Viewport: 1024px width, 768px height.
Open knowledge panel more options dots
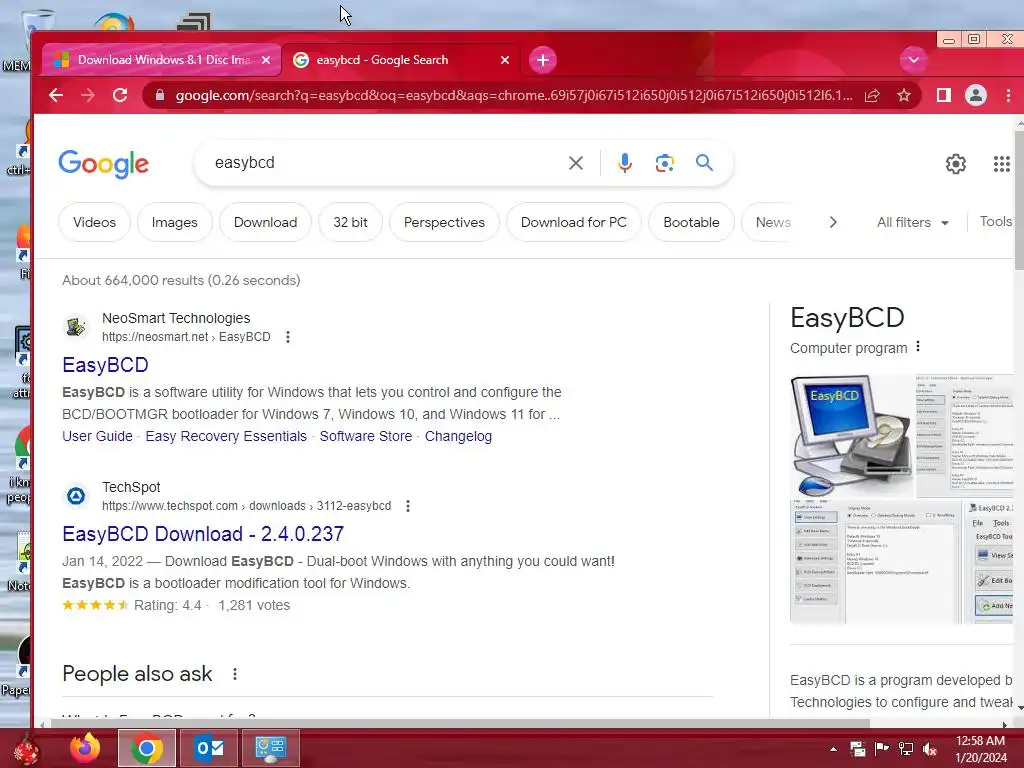918,347
